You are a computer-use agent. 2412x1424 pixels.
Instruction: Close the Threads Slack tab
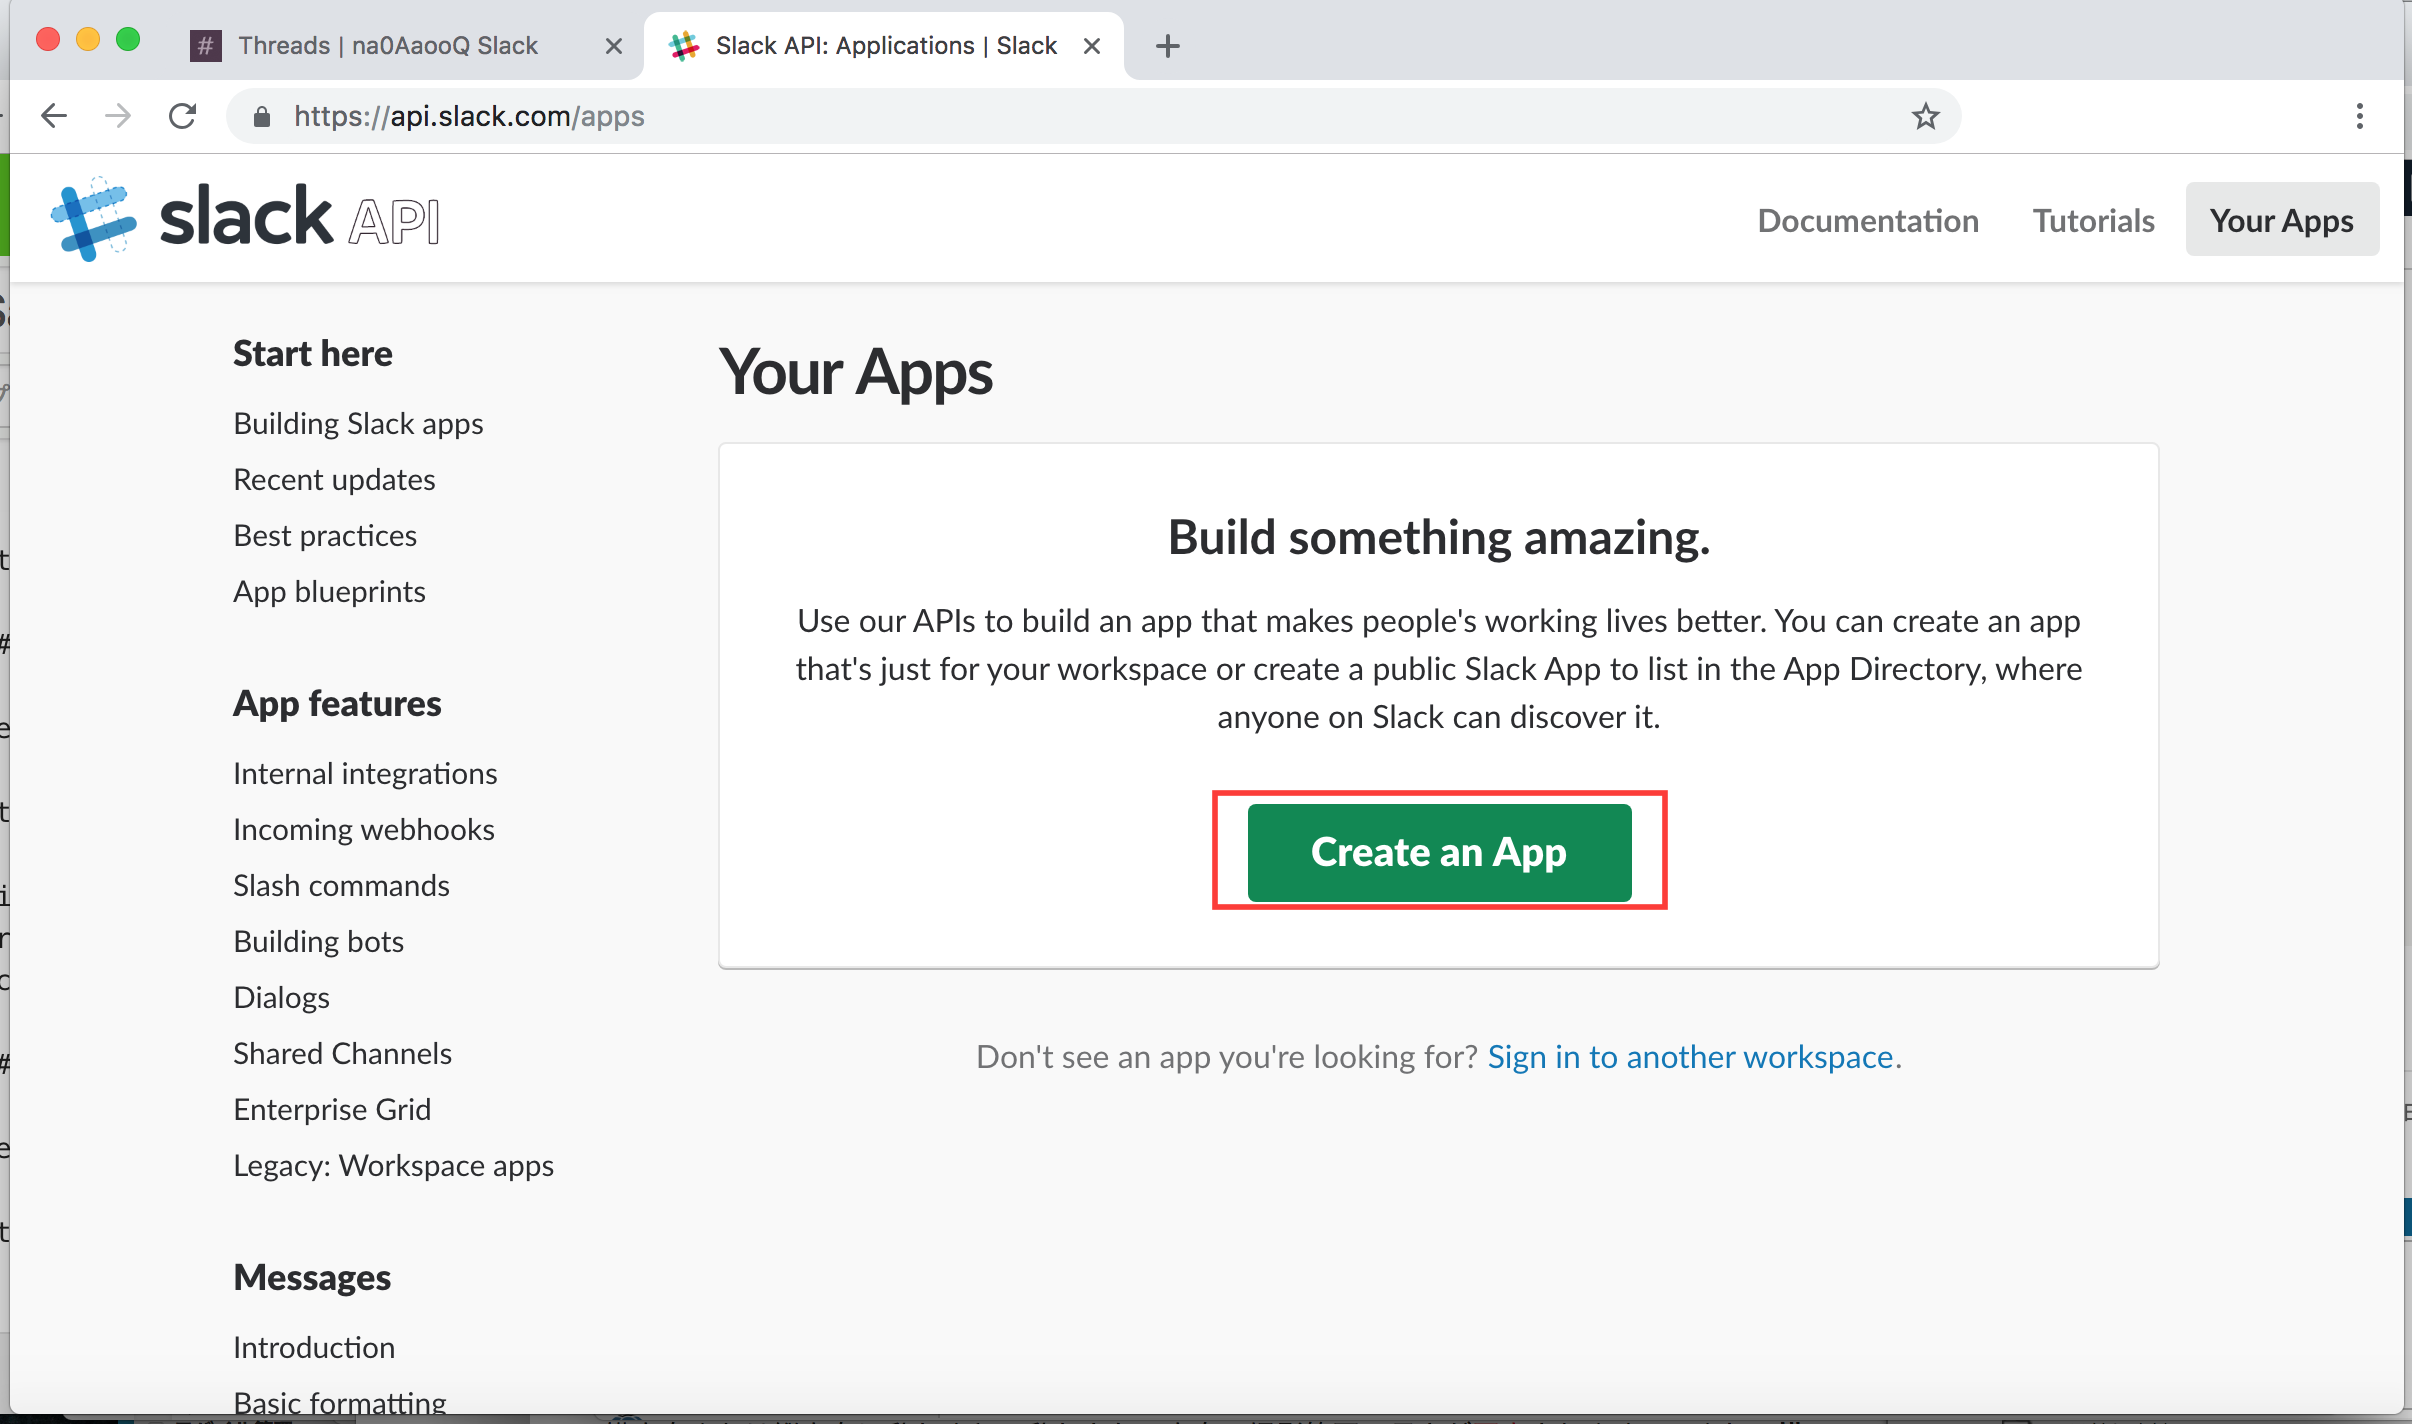[614, 46]
